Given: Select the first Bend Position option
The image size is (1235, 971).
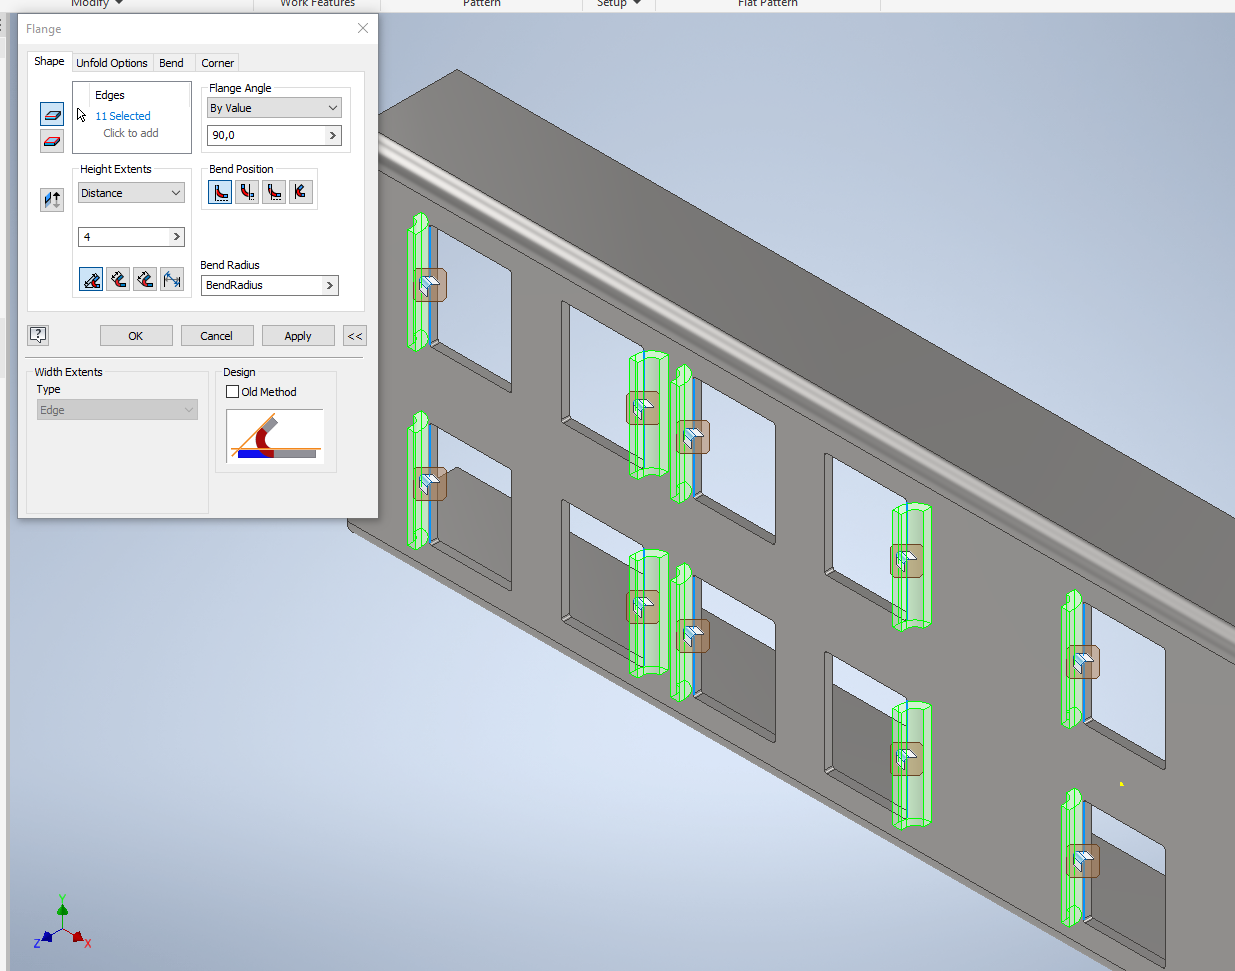Looking at the screenshot, I should 220,192.
